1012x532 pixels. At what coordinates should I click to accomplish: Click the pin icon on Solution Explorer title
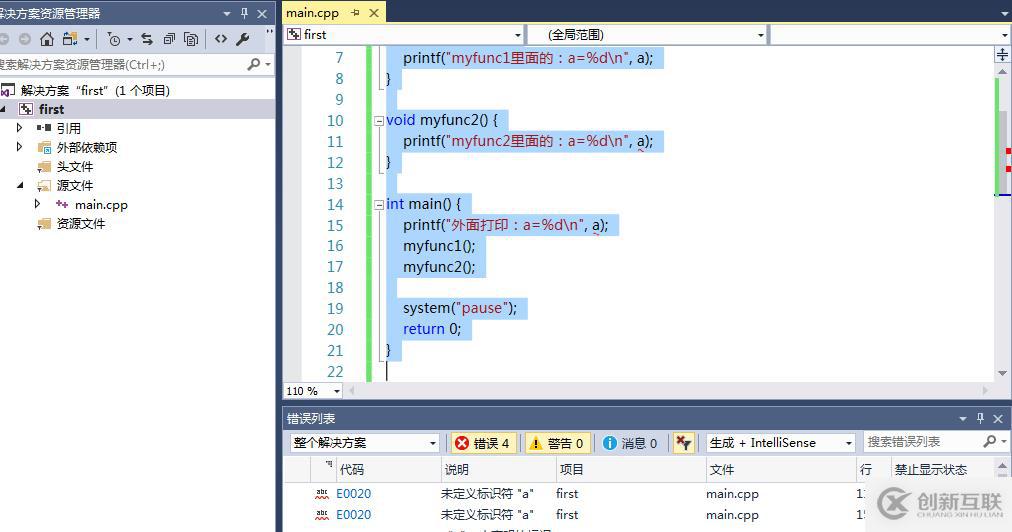(x=245, y=13)
